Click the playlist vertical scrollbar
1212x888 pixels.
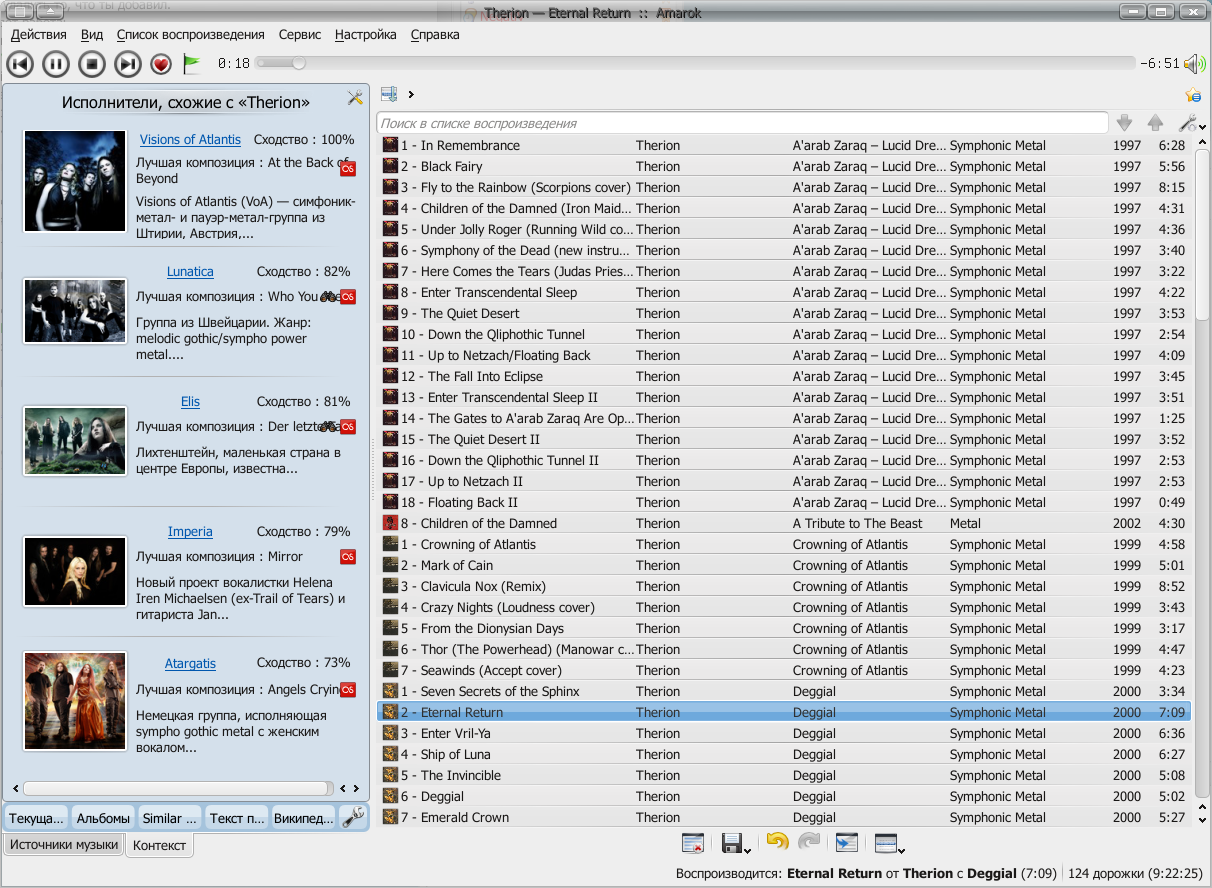click(1201, 235)
